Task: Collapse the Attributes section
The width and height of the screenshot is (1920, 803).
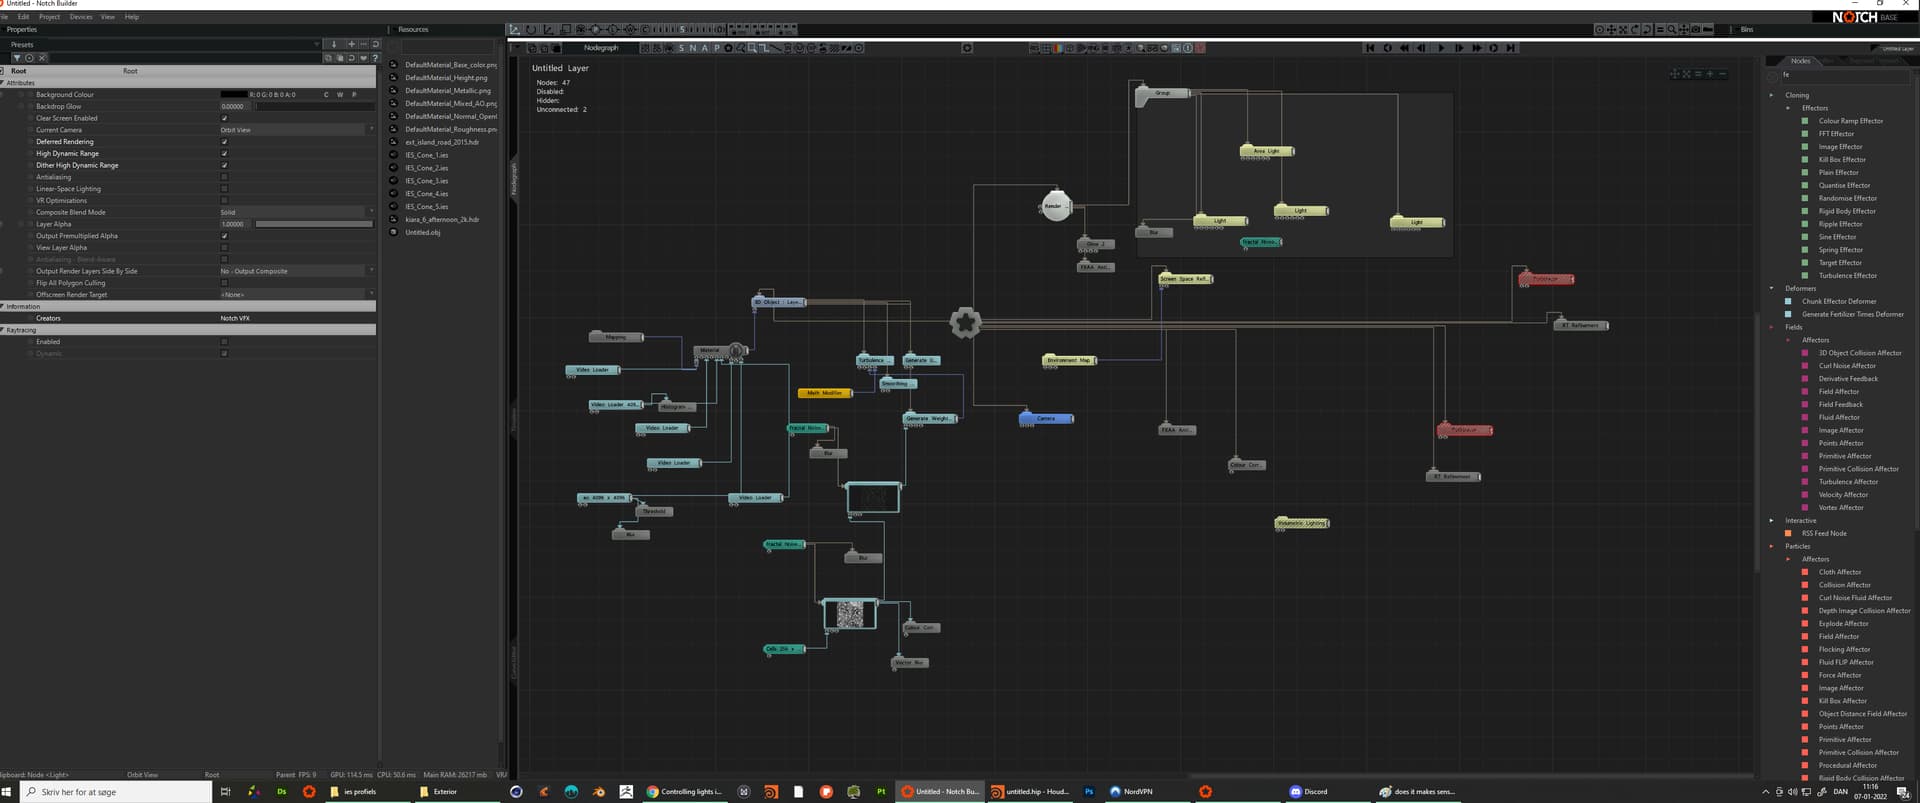Action: tap(3, 83)
